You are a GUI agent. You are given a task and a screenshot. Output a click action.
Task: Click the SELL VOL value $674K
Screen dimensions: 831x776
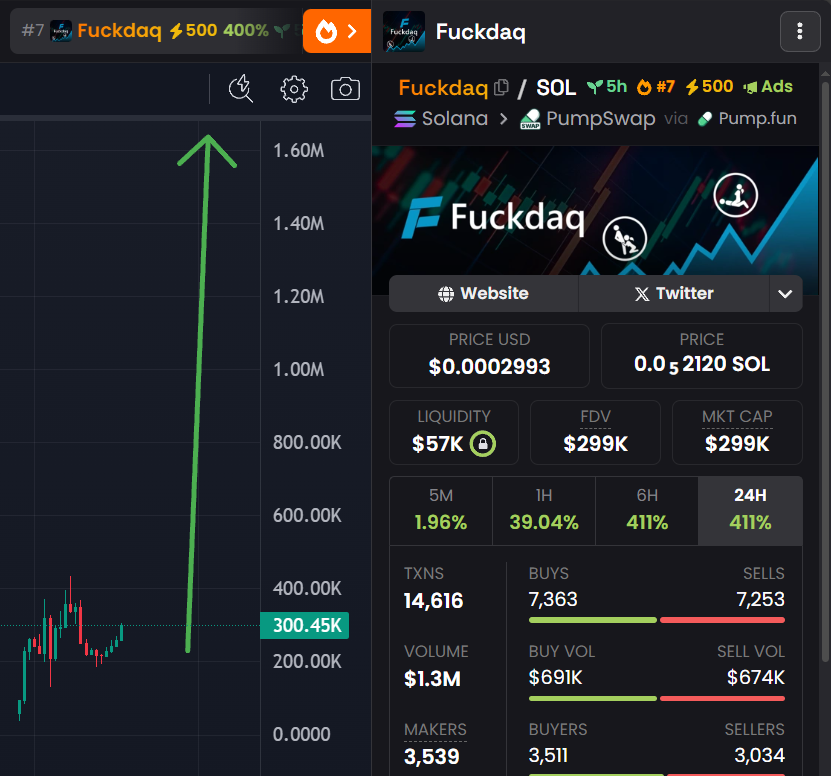pyautogui.click(x=756, y=677)
